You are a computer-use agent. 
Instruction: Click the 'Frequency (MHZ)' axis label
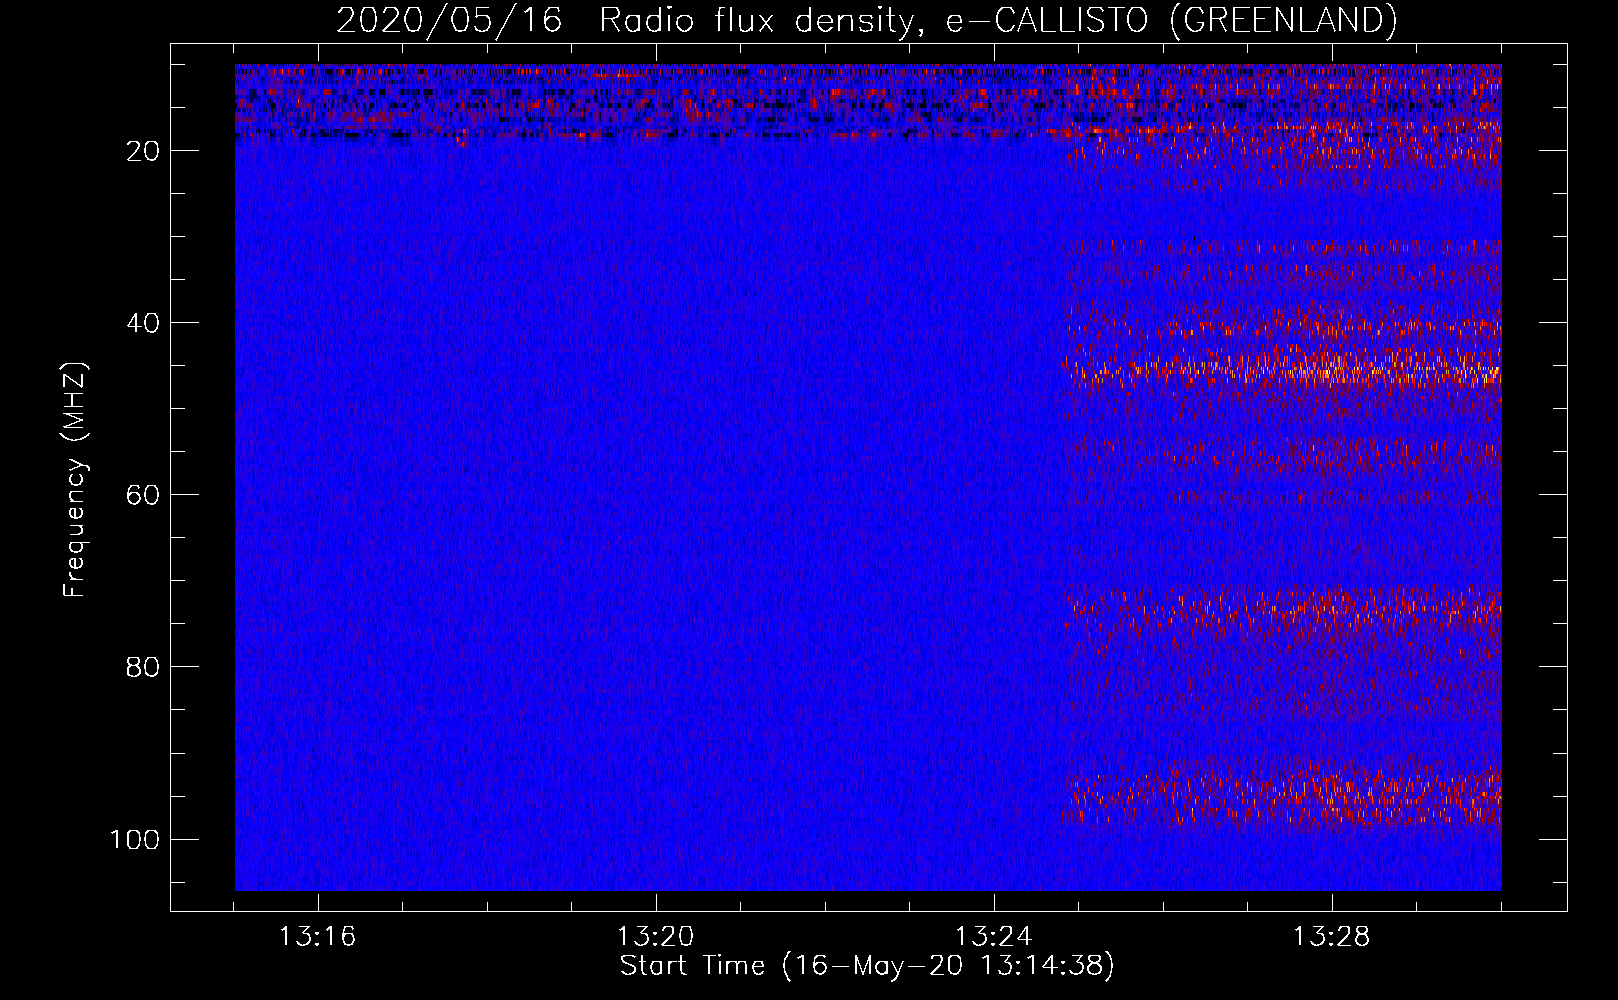tap(76, 479)
